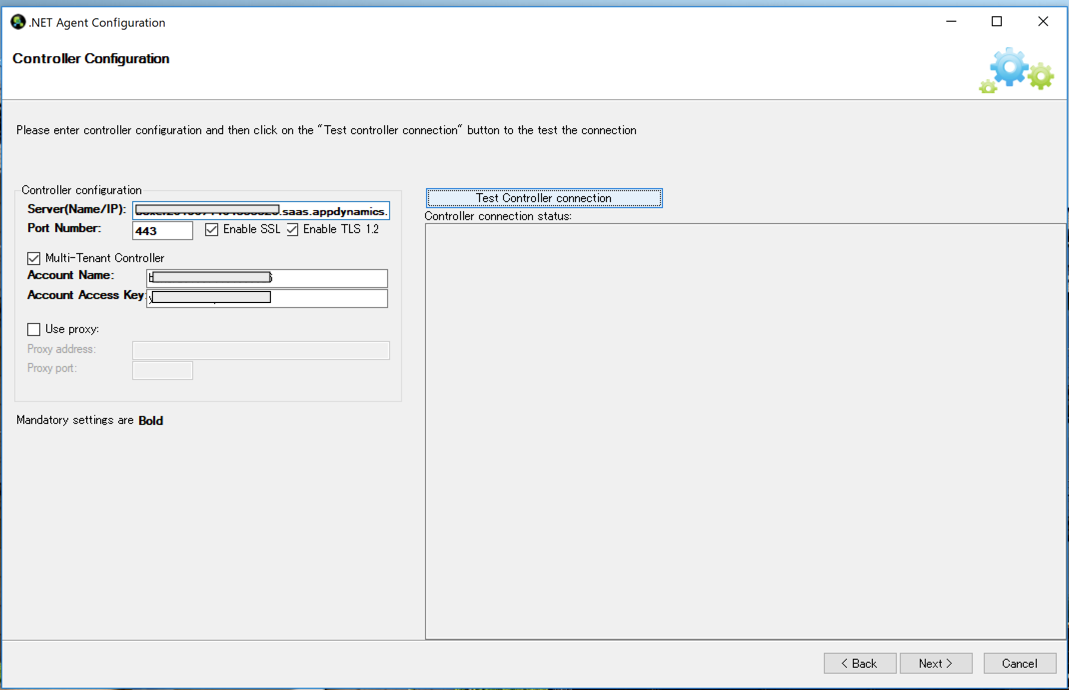Viewport: 1069px width, 690px height.
Task: Cancel the agent configuration wizard
Action: click(1019, 663)
